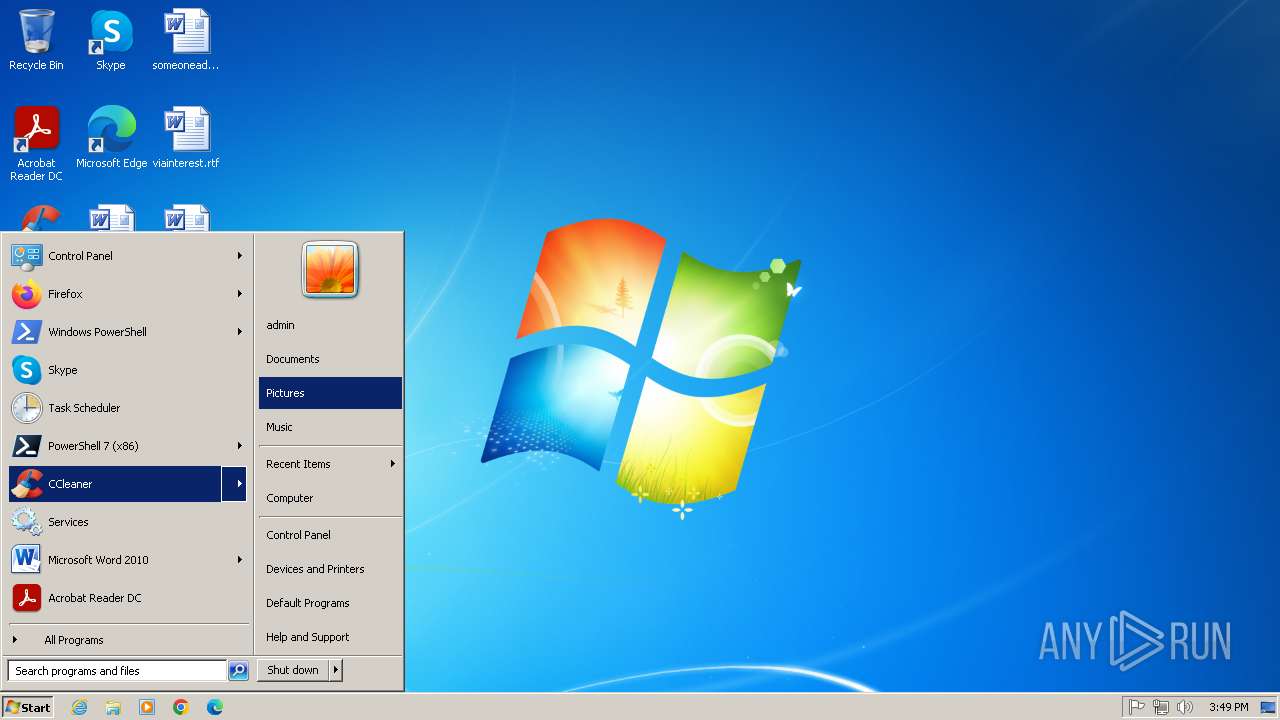Click Show desktop icon beside clock
The height and width of the screenshot is (720, 1280).
point(1268,707)
